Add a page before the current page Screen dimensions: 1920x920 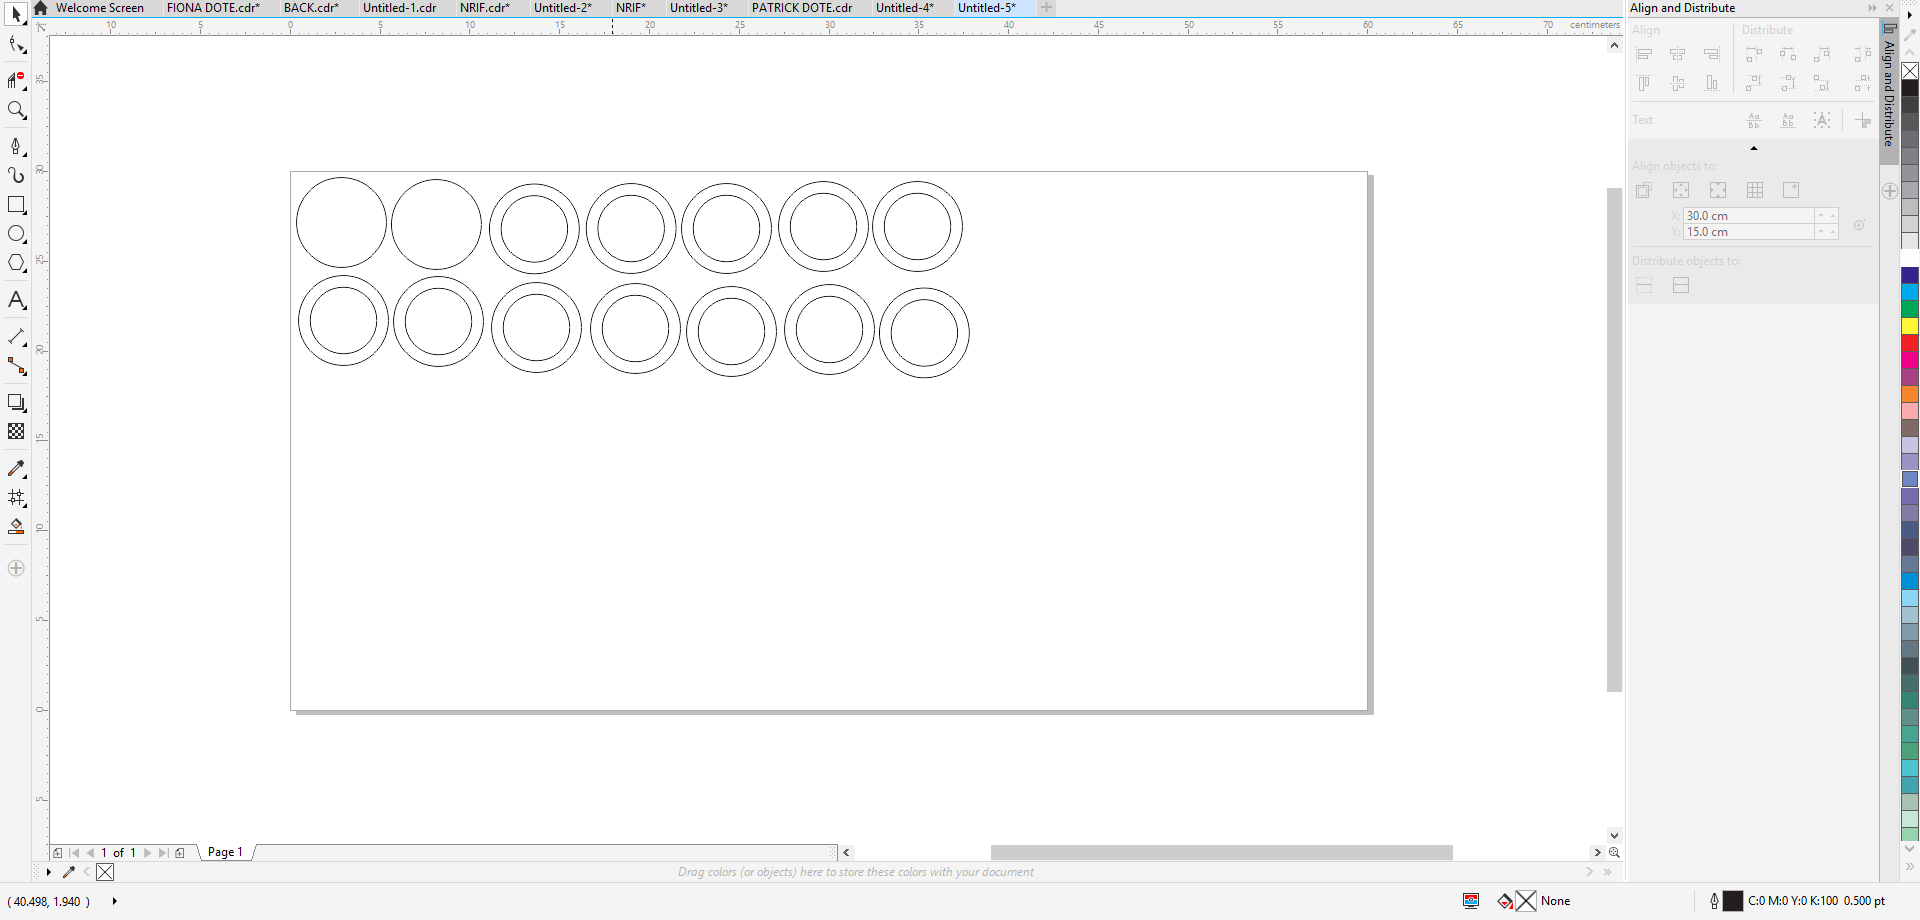(58, 853)
